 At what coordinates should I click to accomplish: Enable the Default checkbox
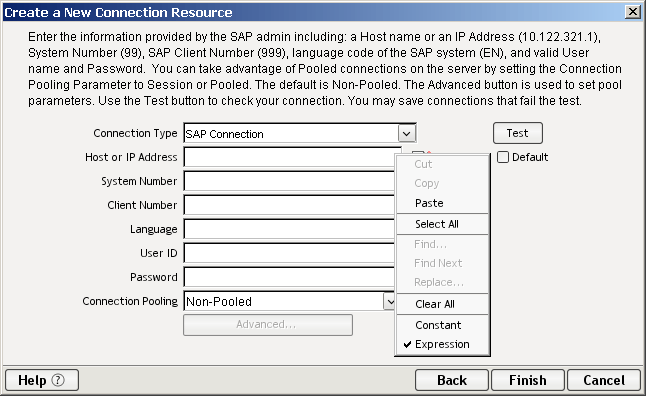pos(503,157)
